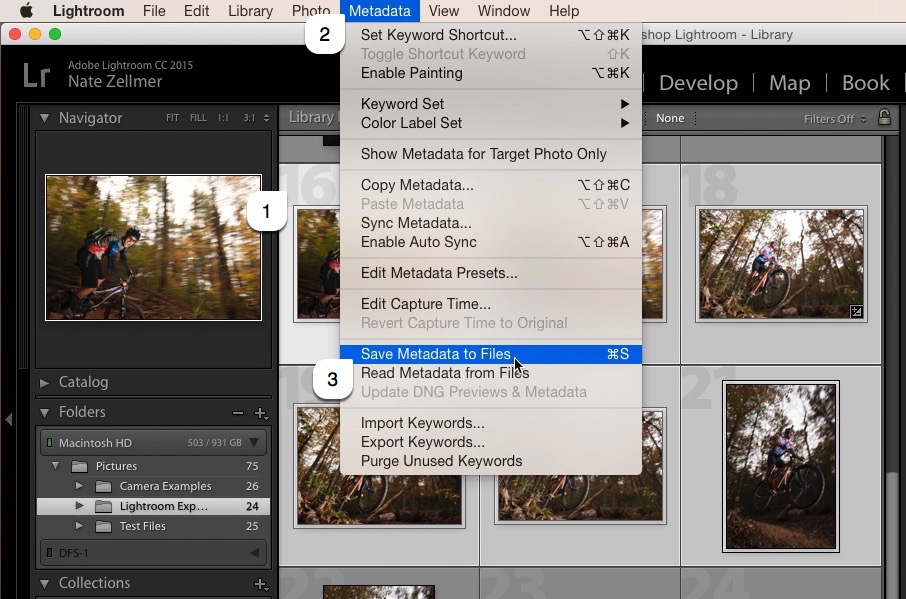The image size is (906, 599).
Task: Select Set Keyword Shortcut...
Action: click(x=491, y=35)
